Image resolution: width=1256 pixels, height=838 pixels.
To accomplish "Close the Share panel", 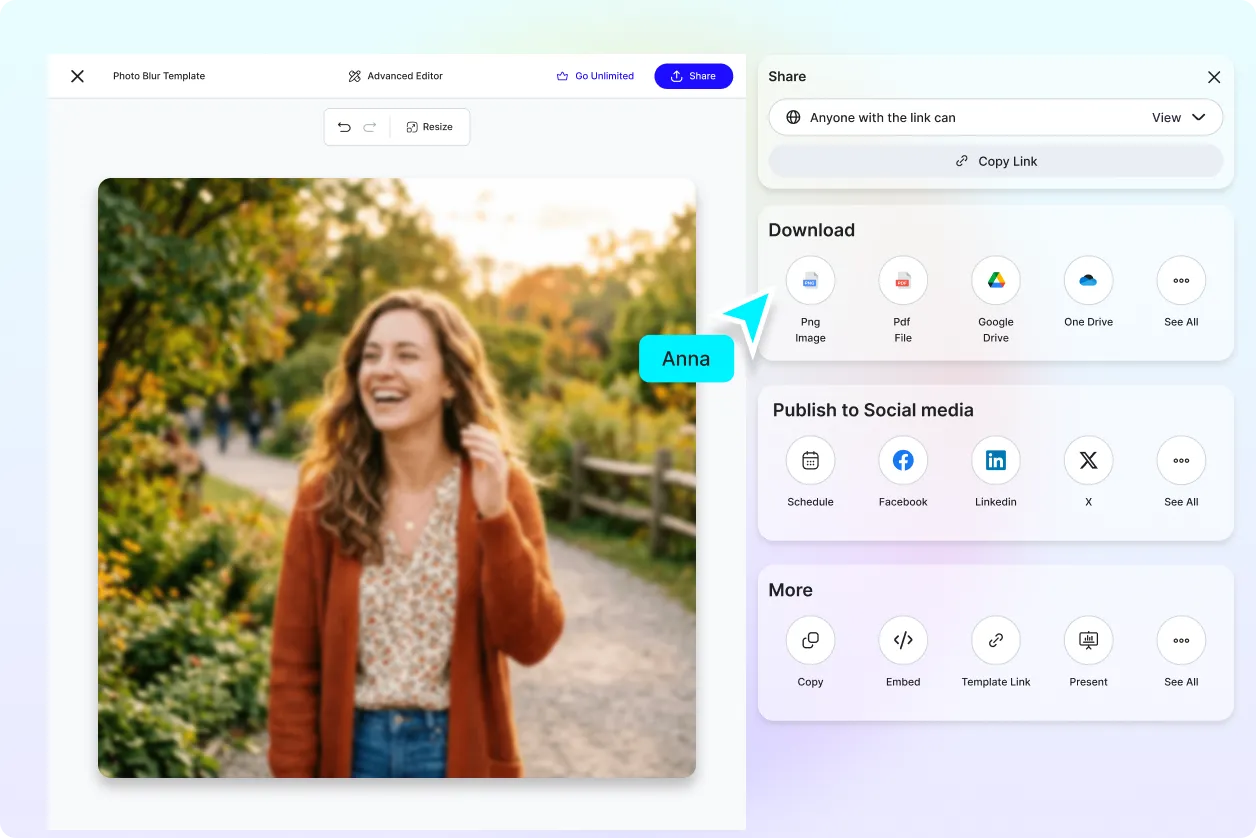I will 1214,77.
